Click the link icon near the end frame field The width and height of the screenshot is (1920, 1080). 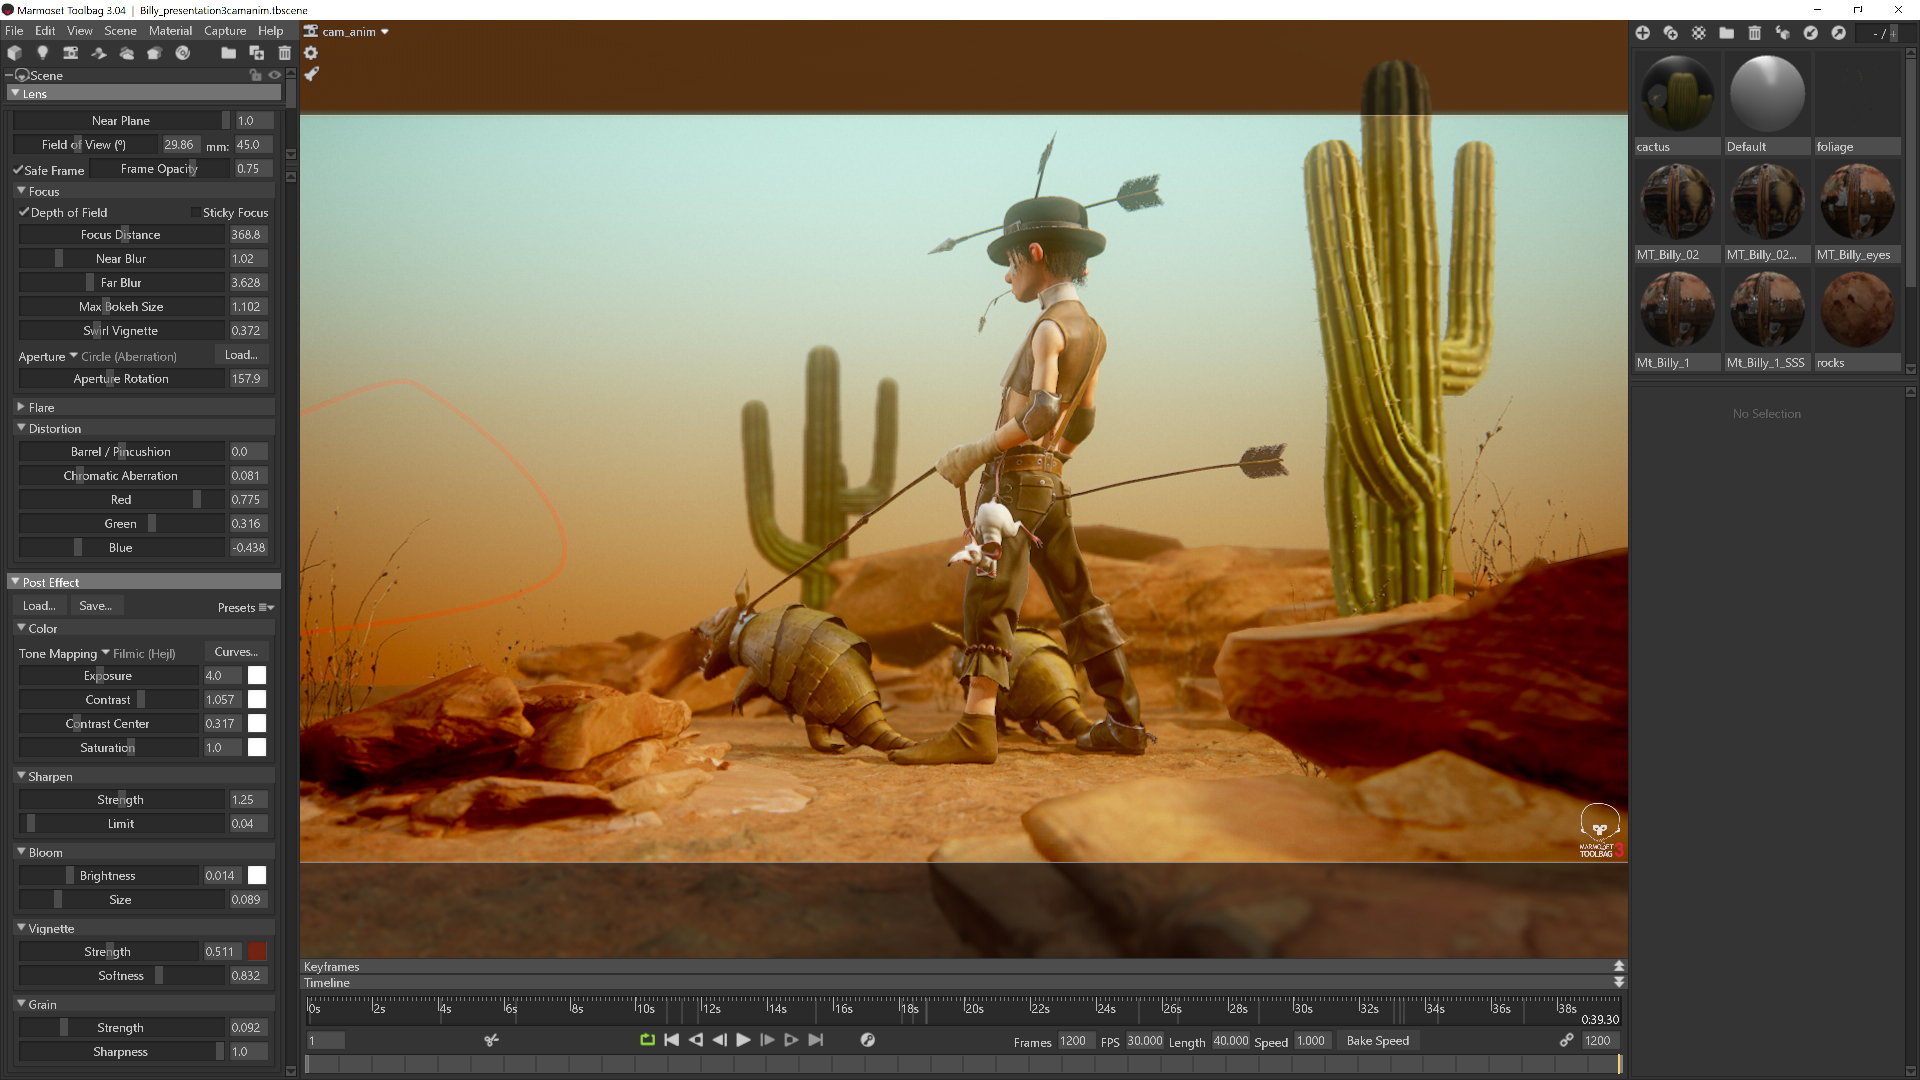coord(1567,1040)
